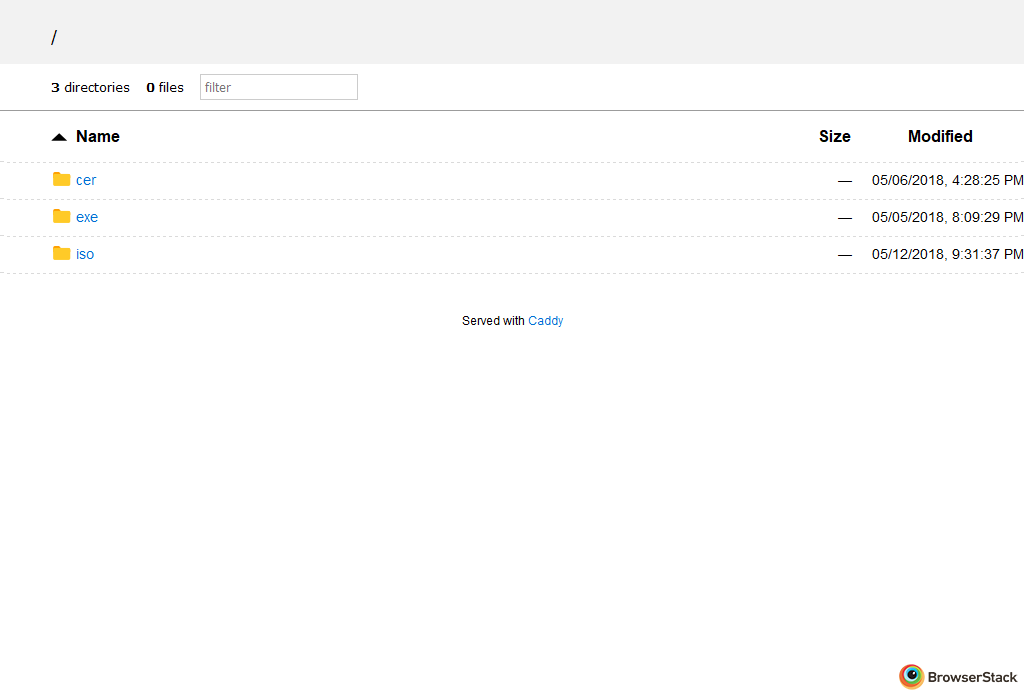Screen dimensions: 1024x696
Task: Sort listing by the Modified header
Action: point(940,136)
